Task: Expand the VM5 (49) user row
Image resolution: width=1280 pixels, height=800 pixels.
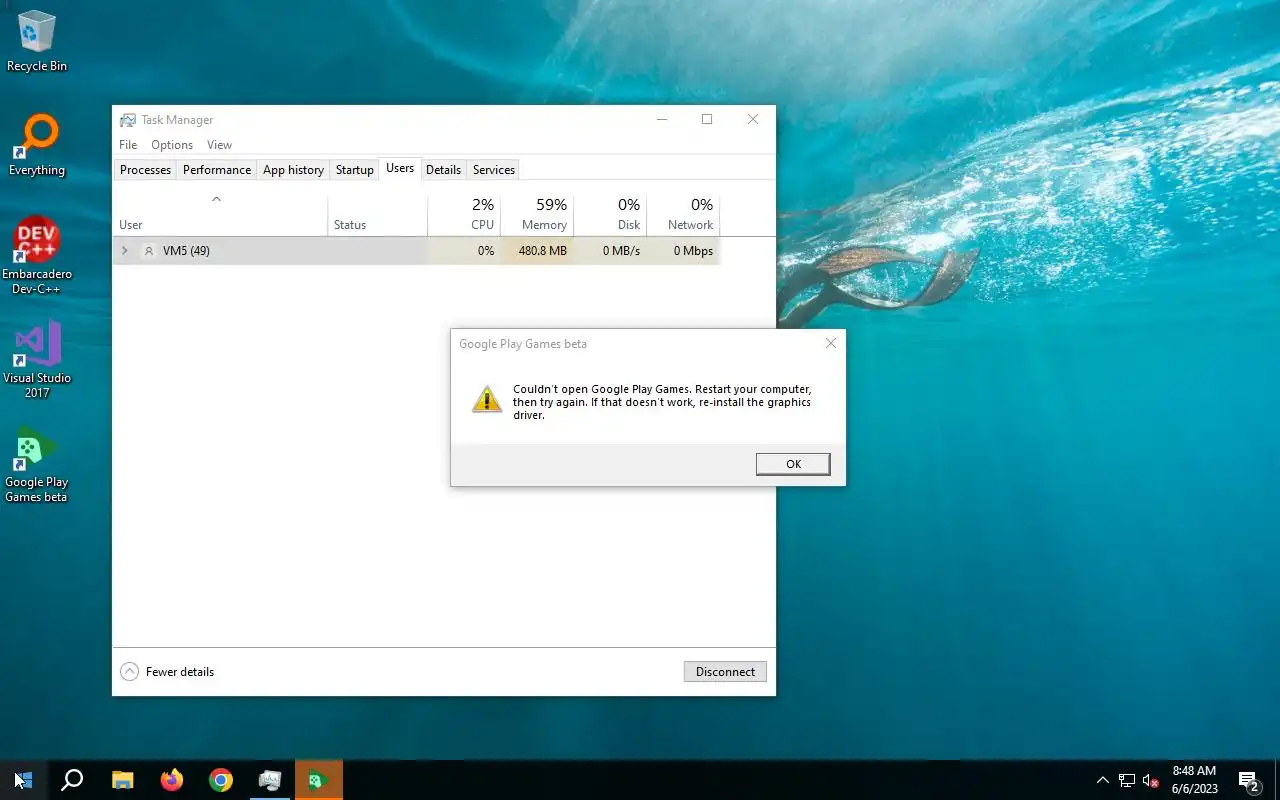Action: point(125,251)
